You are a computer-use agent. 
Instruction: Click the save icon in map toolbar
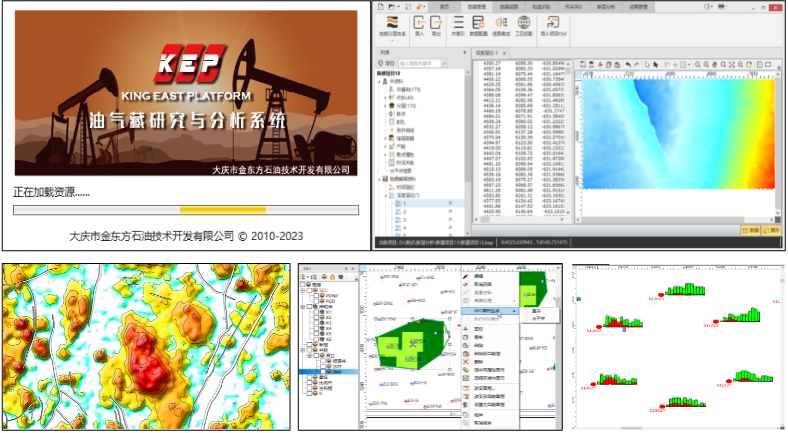(x=582, y=65)
